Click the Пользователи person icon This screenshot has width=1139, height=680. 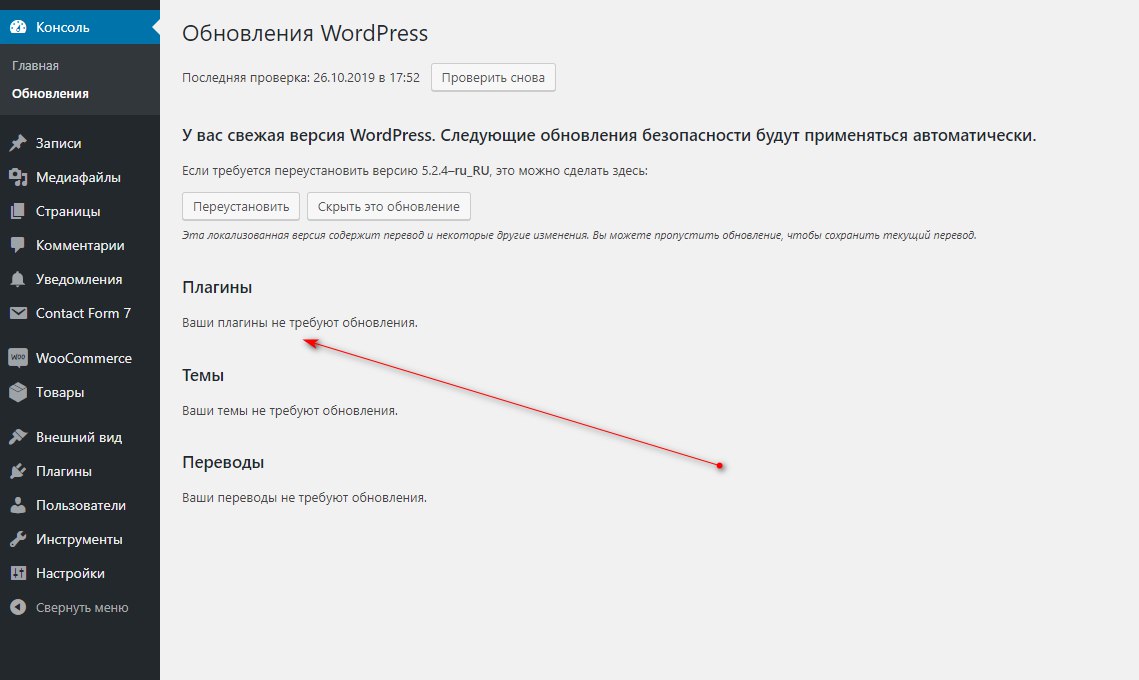[x=18, y=506]
